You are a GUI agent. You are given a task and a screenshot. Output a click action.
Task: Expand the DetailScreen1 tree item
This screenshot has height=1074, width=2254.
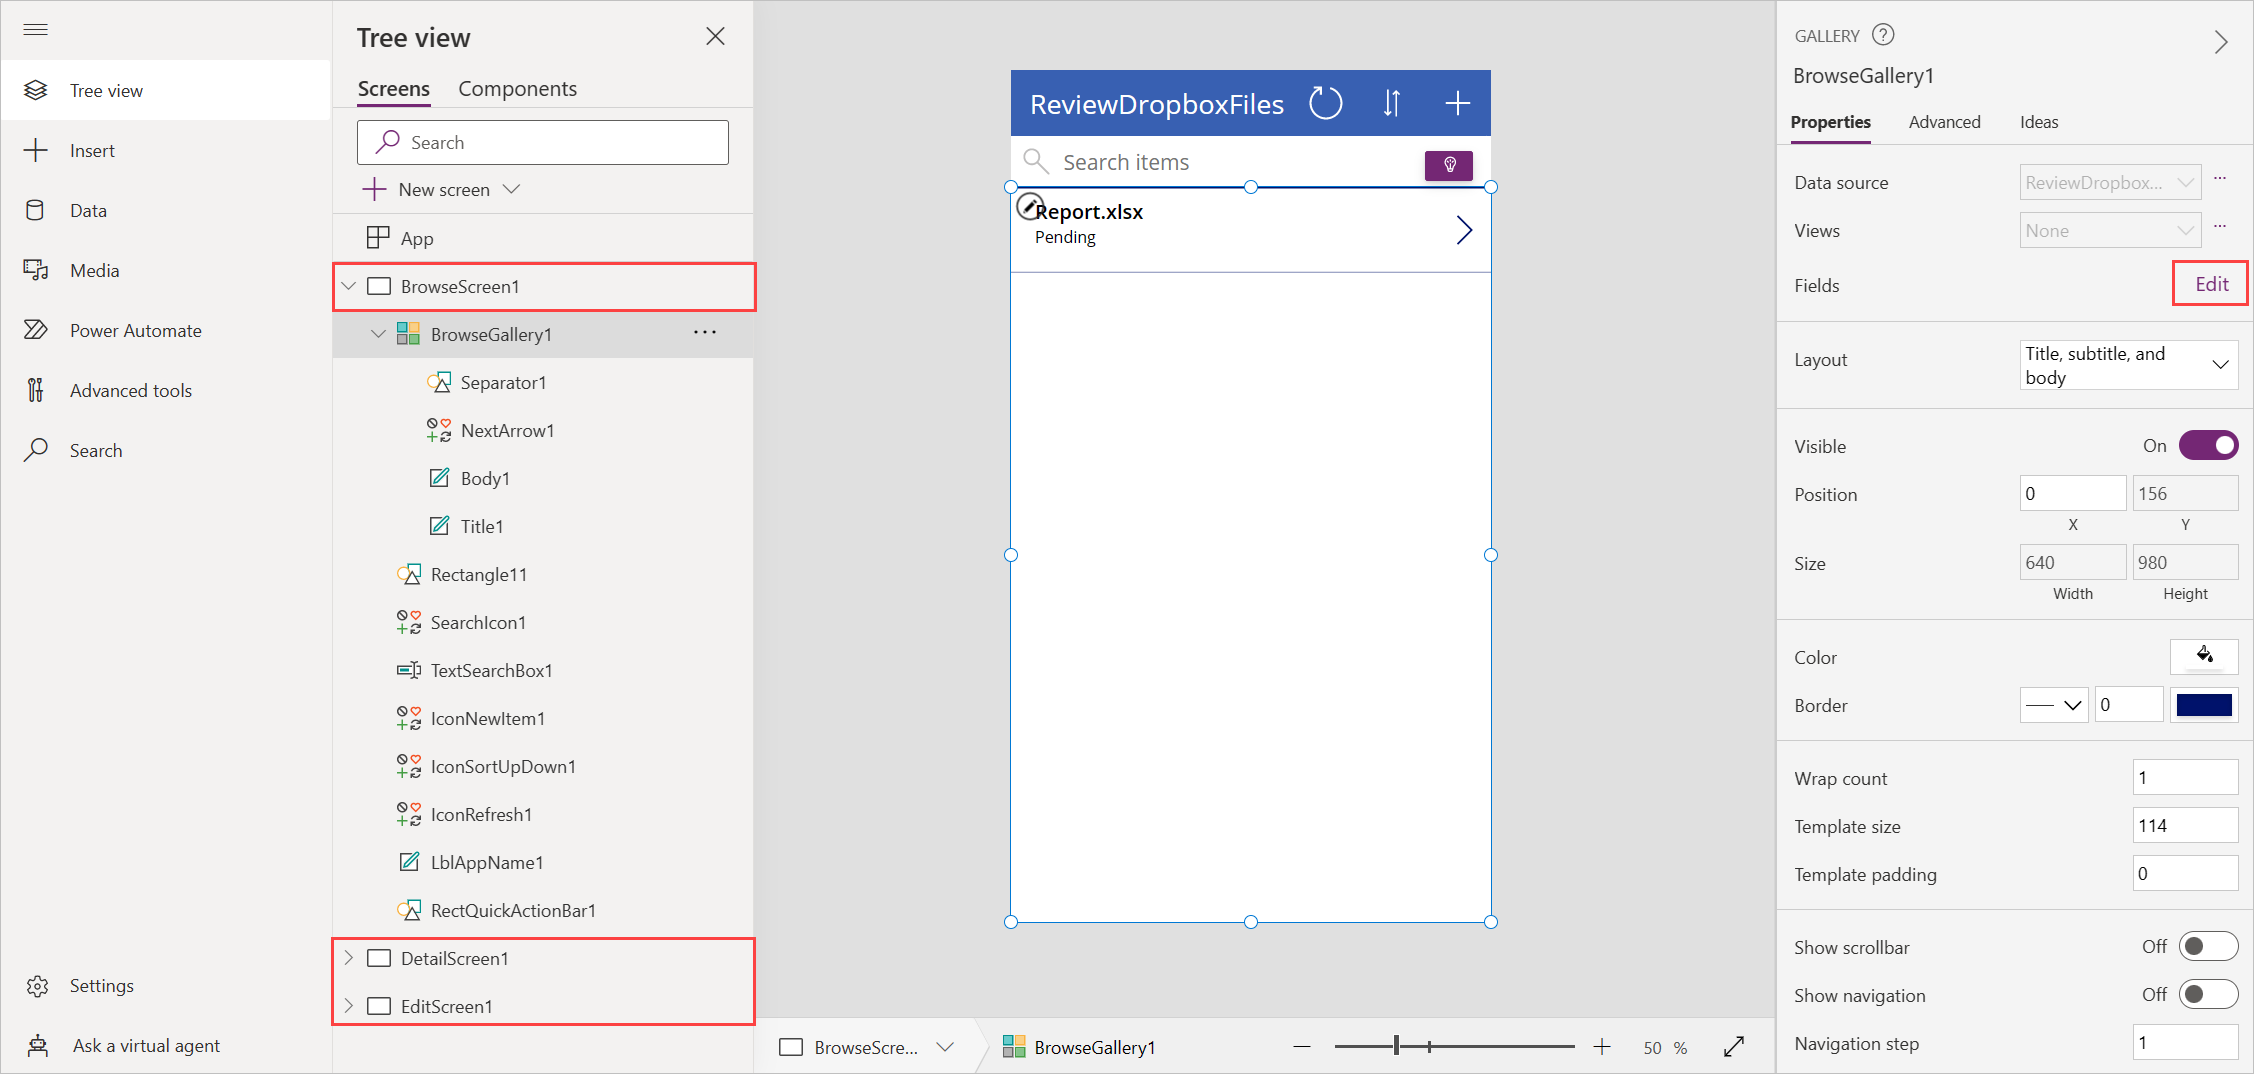[x=348, y=957]
